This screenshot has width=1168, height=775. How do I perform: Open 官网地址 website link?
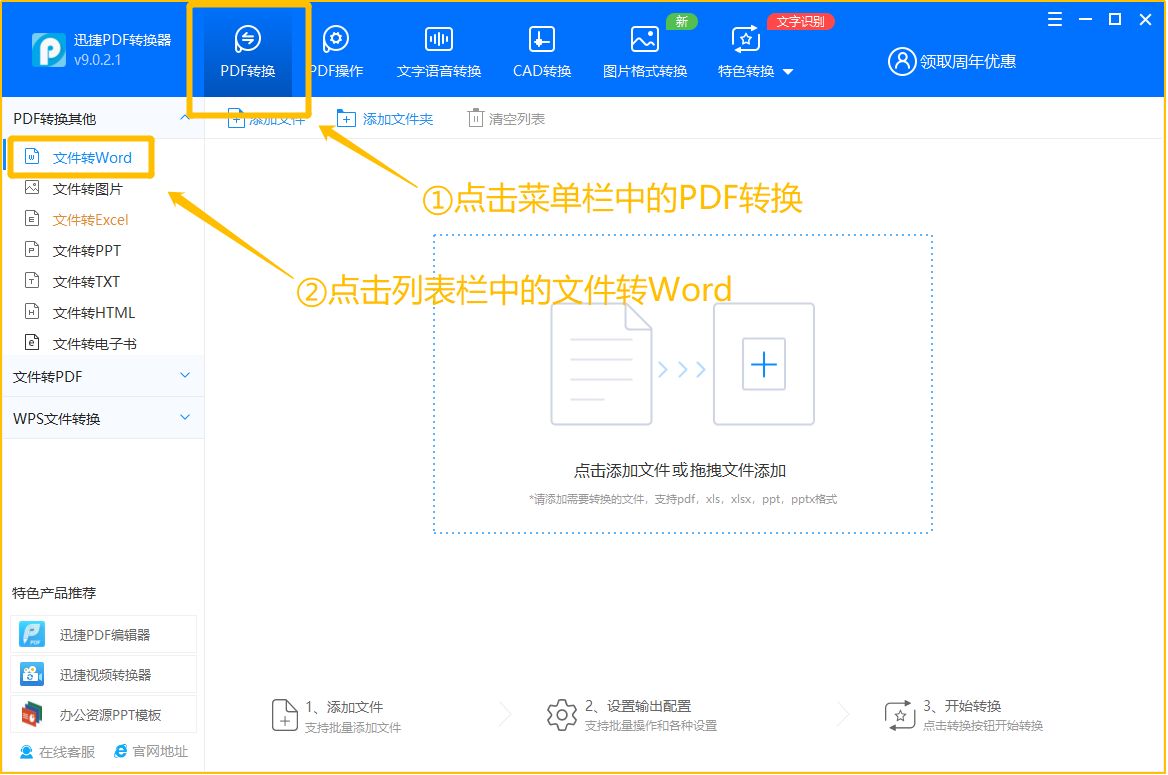150,752
